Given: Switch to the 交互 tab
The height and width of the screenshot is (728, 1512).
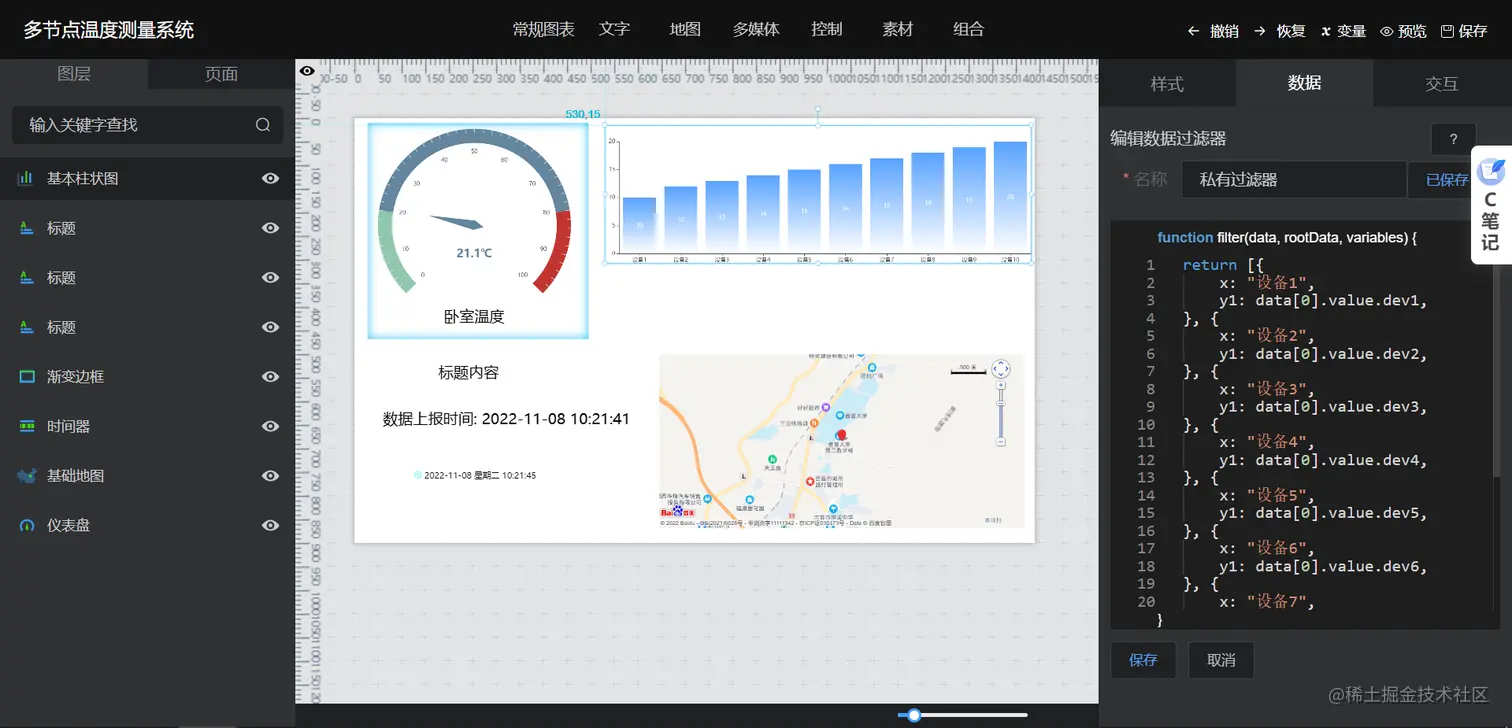Looking at the screenshot, I should coord(1442,84).
